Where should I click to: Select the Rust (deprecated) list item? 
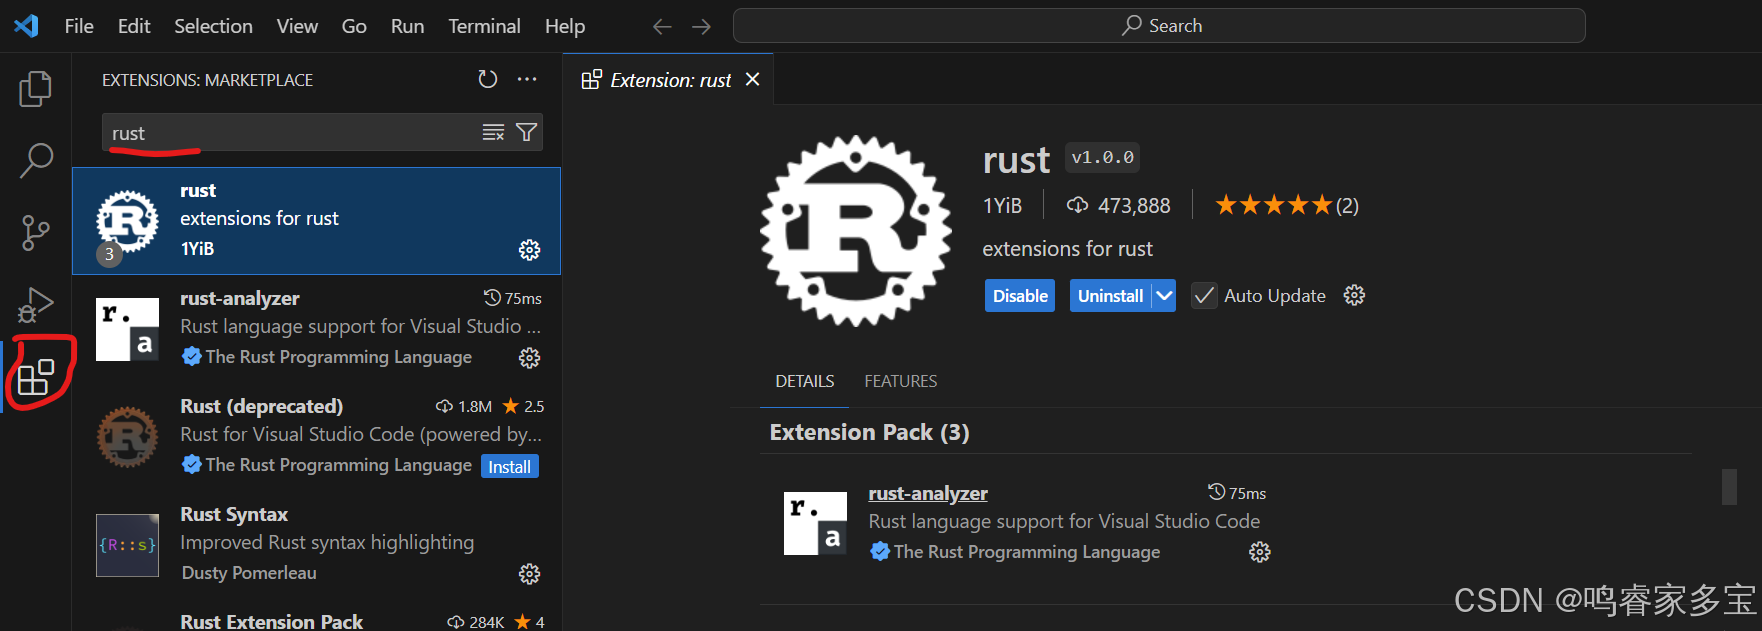coord(316,436)
